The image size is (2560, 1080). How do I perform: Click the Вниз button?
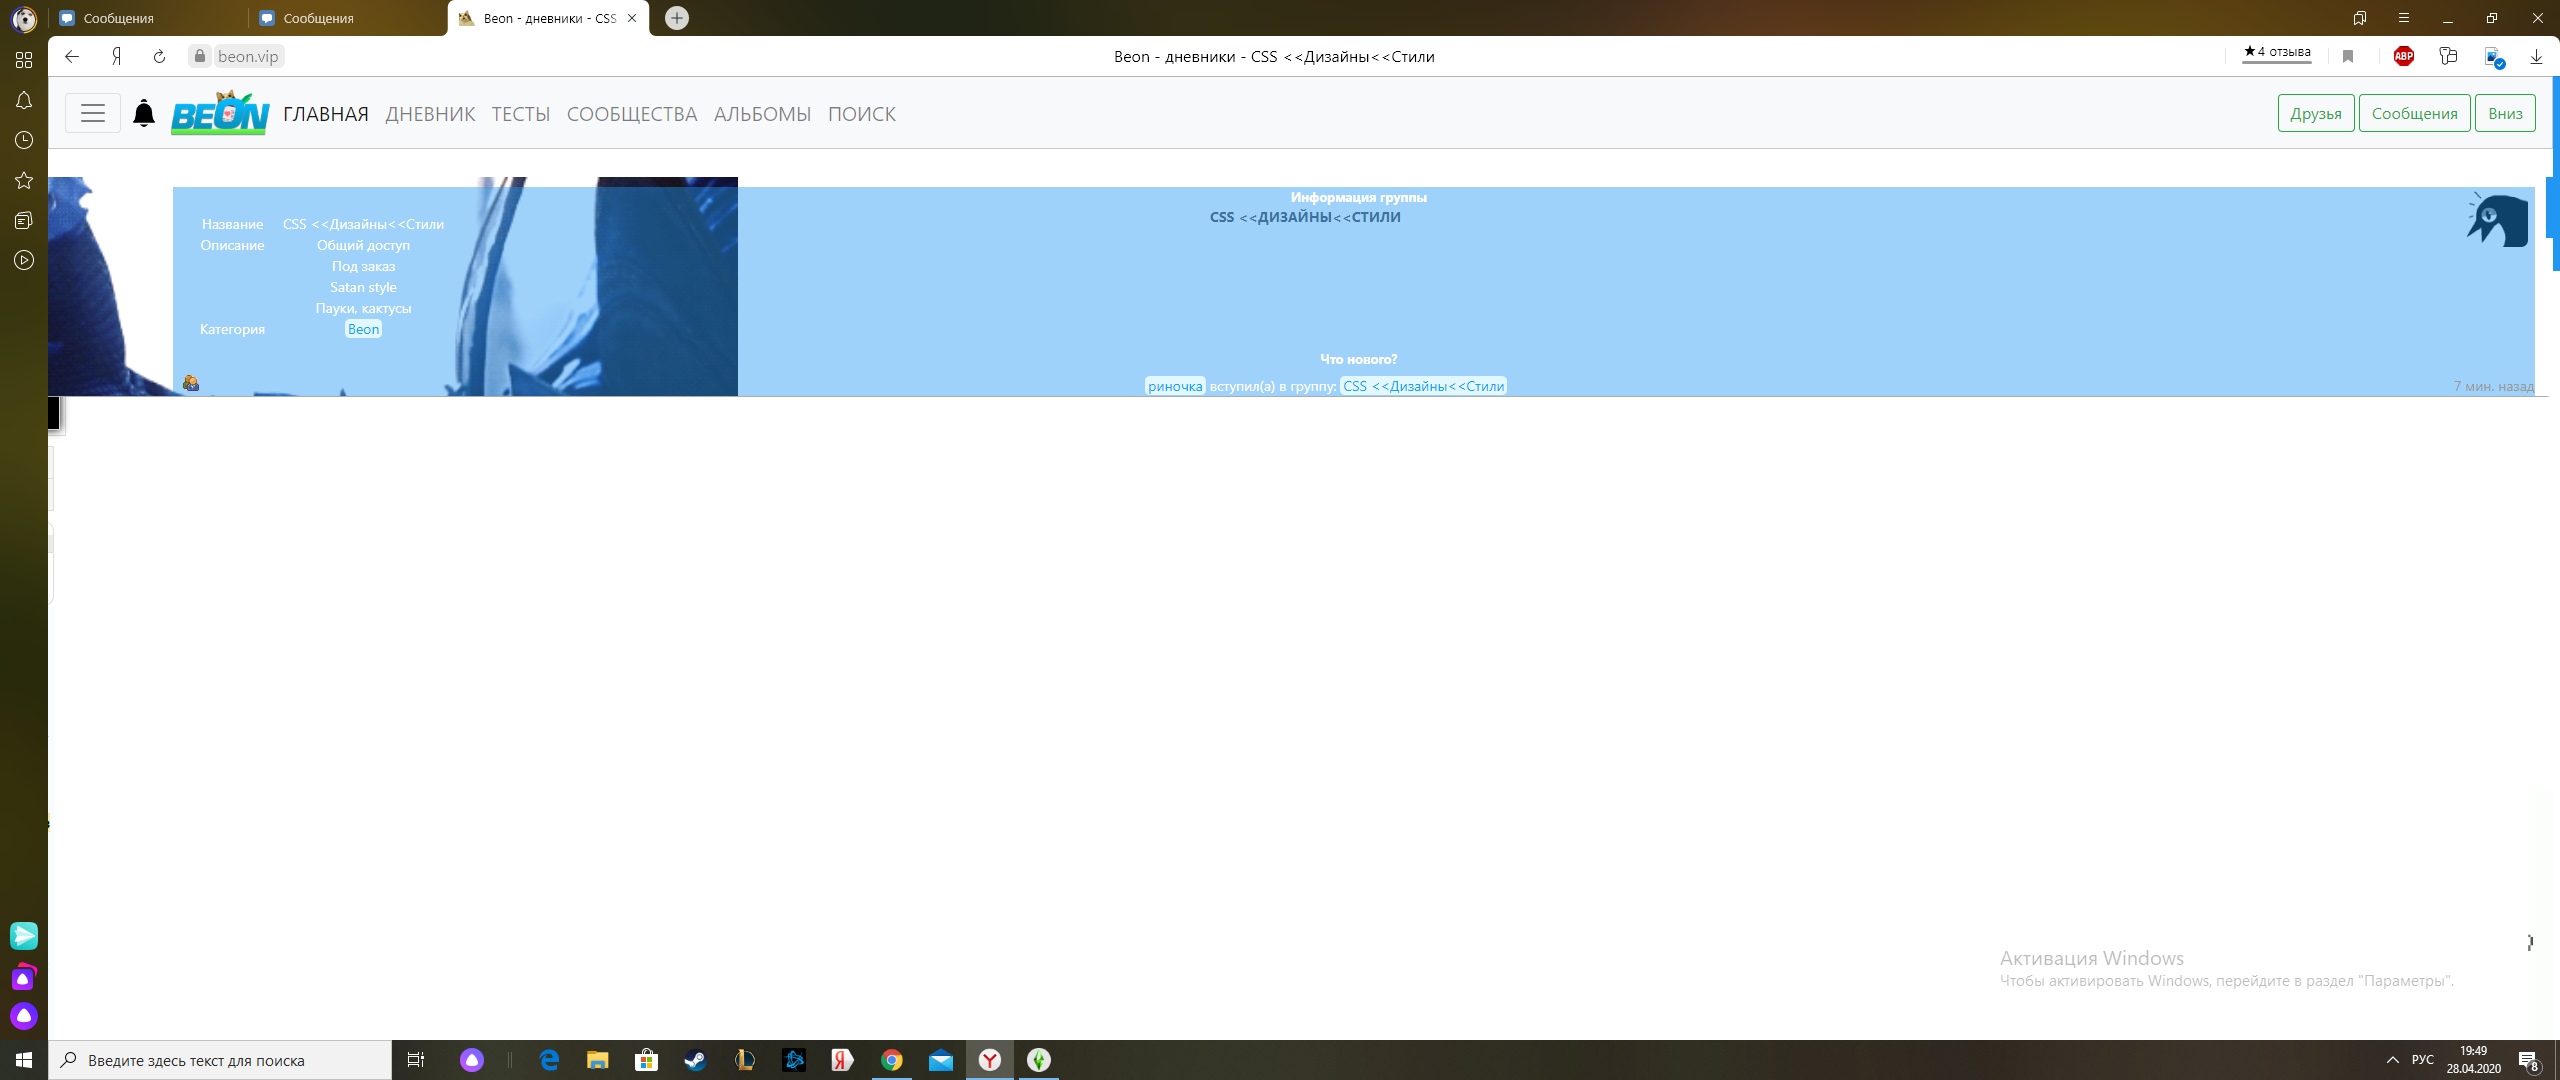click(2505, 113)
